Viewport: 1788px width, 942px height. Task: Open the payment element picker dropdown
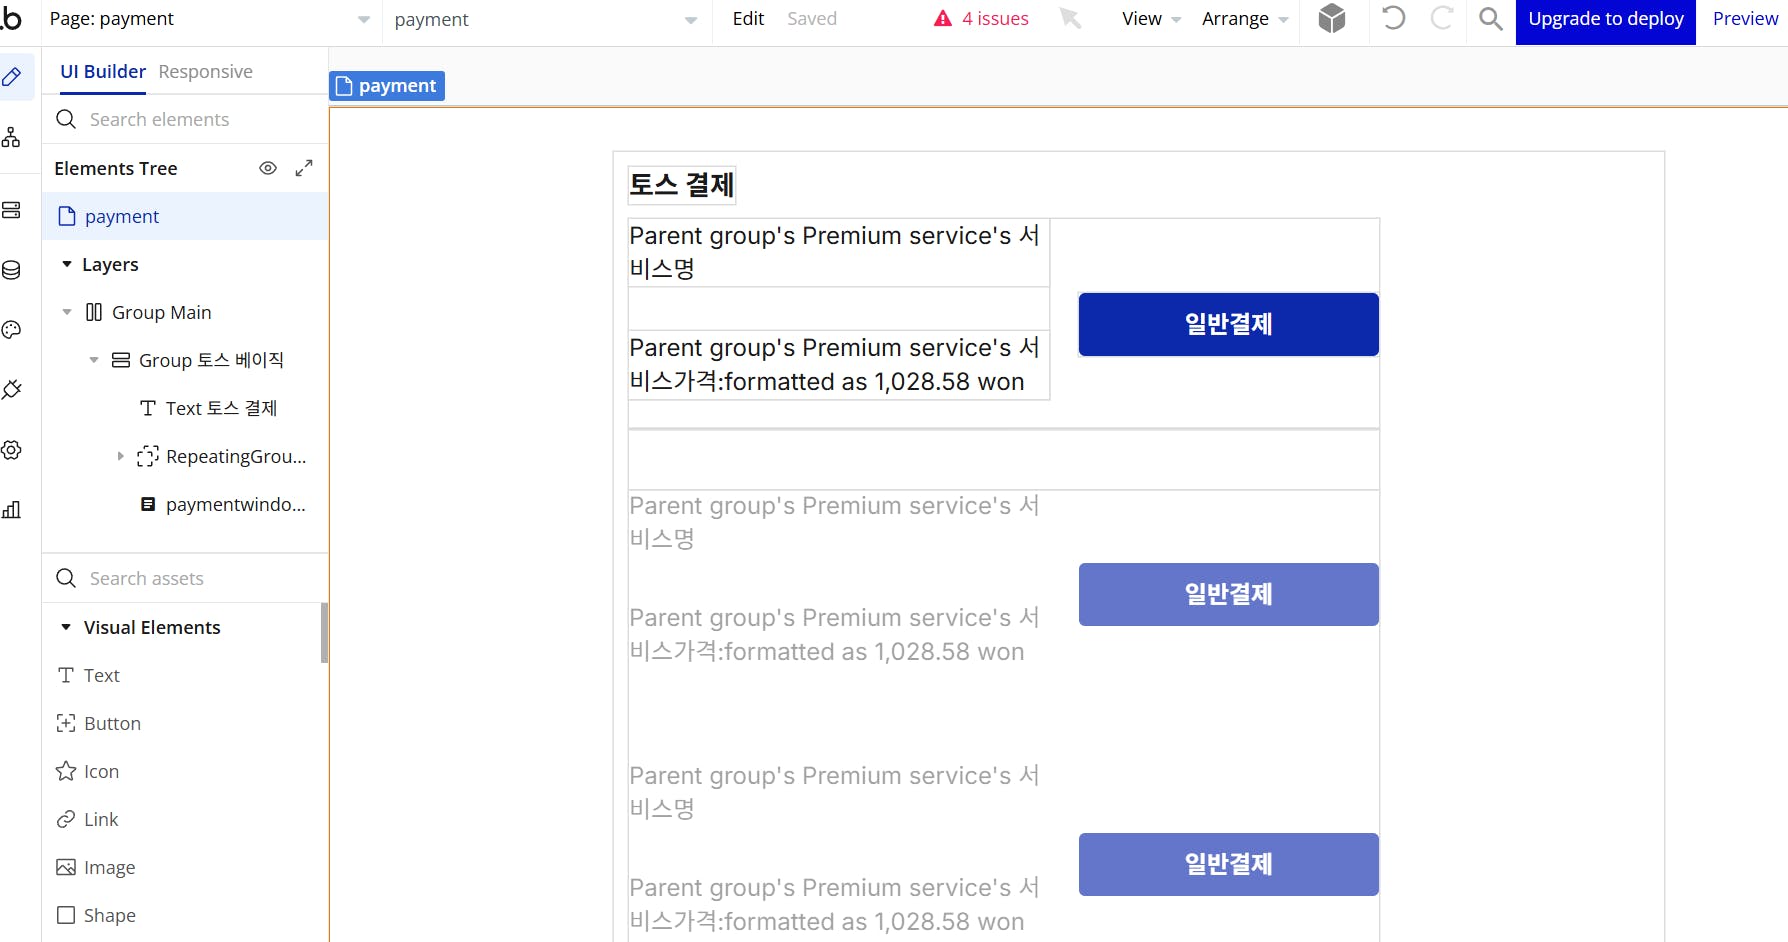tap(546, 19)
